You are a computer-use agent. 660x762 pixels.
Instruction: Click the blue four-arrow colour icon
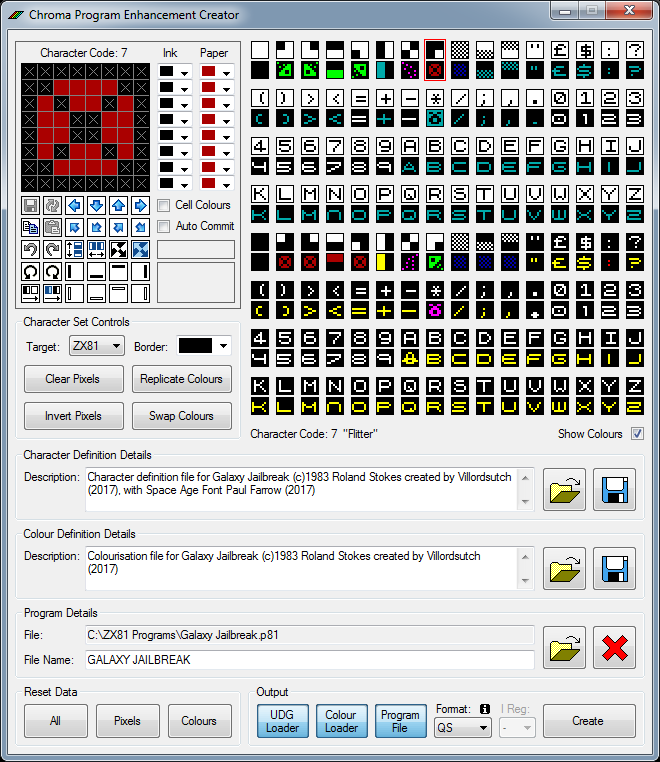(140, 250)
